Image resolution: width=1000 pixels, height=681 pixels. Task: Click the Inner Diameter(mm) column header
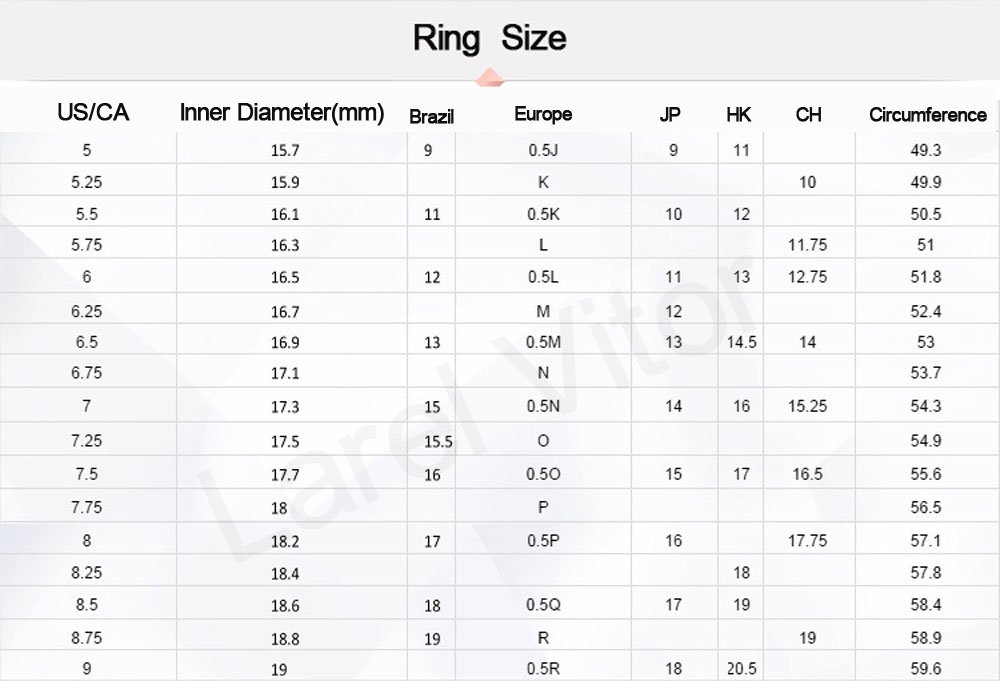pos(282,112)
